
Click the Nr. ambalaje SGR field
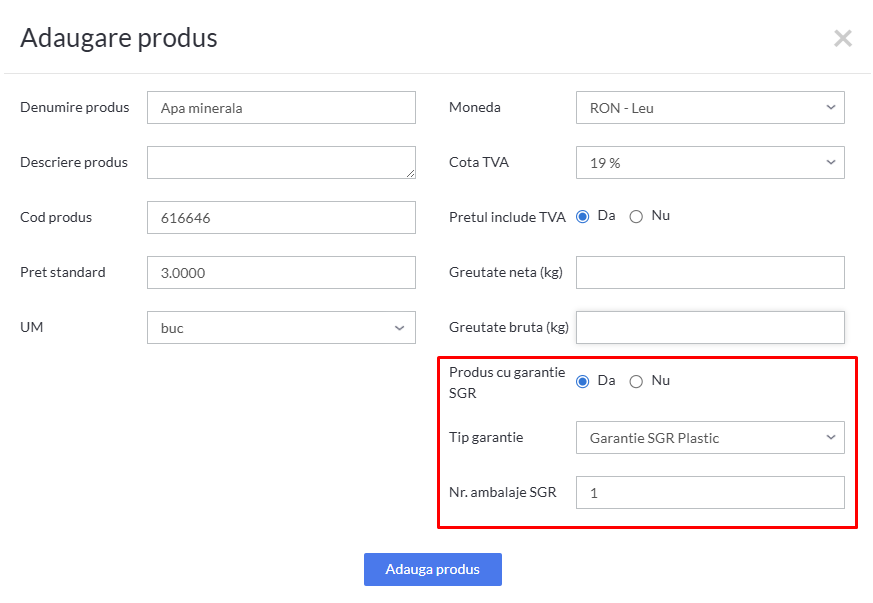pos(710,492)
